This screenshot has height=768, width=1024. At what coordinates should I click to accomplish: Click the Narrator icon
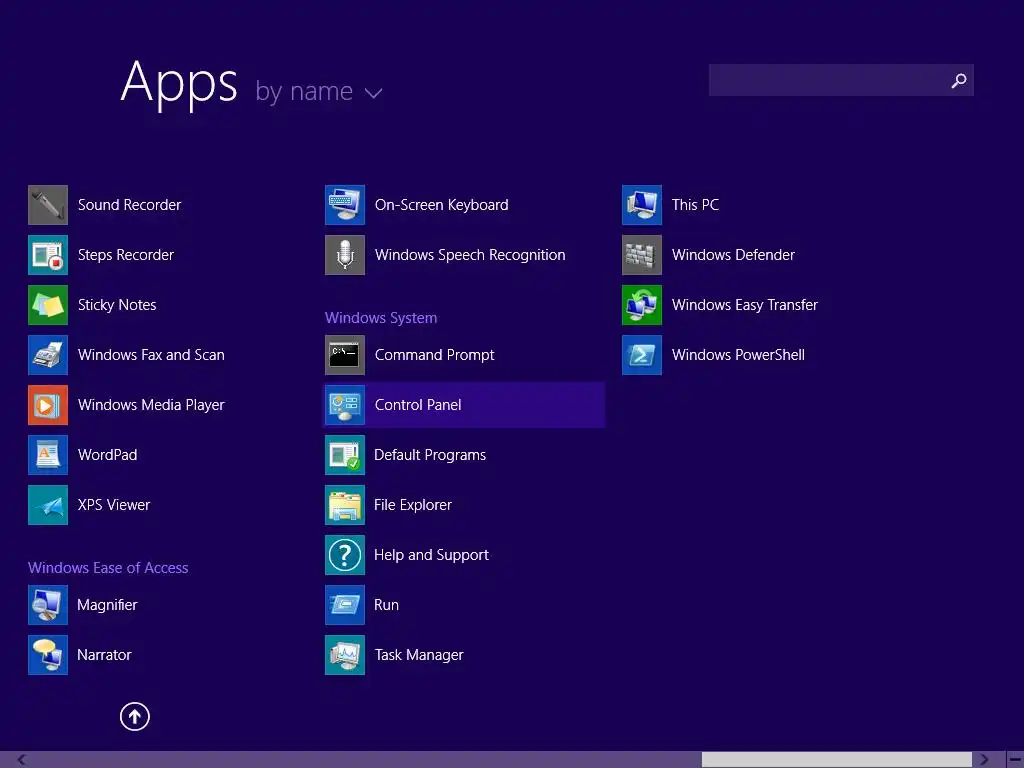[48, 655]
